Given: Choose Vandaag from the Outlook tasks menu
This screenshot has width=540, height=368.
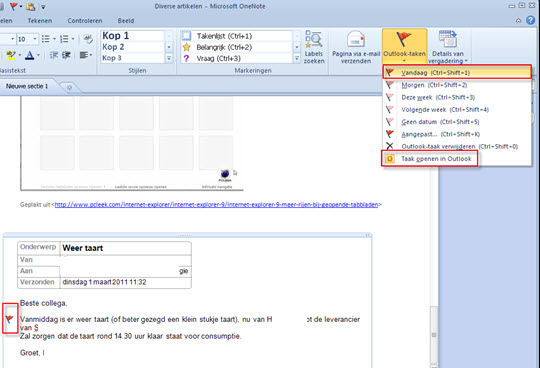Looking at the screenshot, I should click(x=457, y=72).
